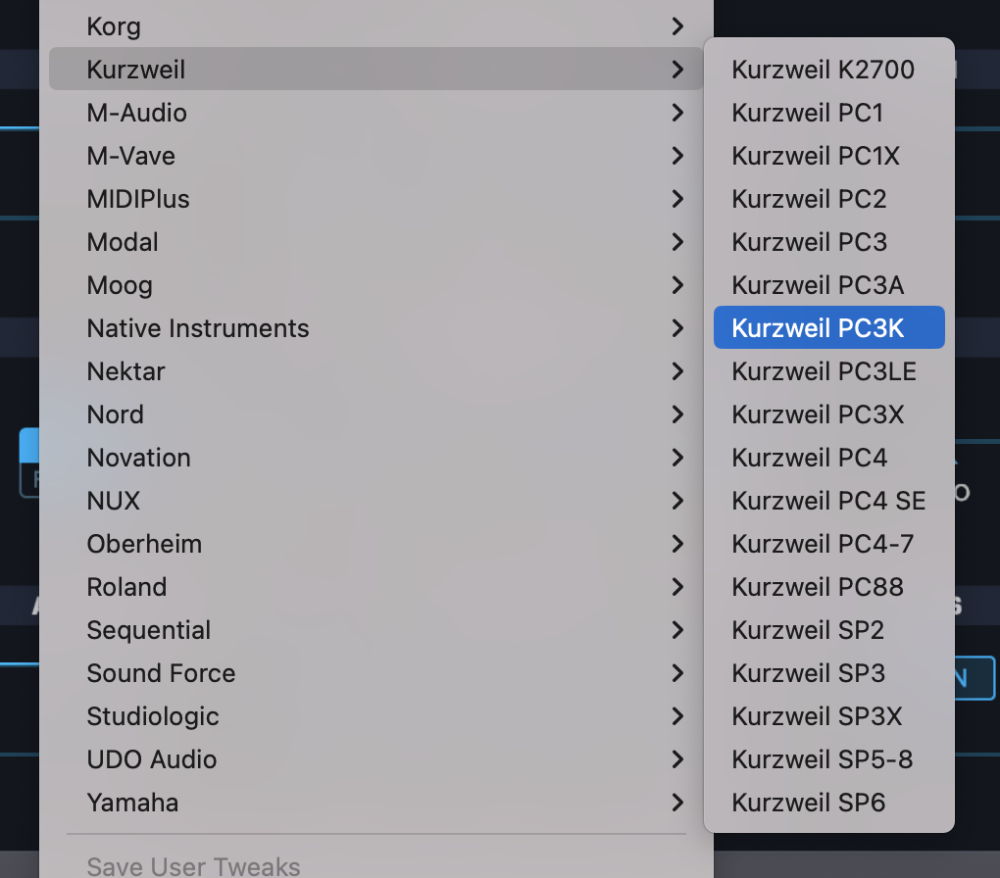Expand the UDO Audio chevron
1000x878 pixels.
[x=678, y=759]
